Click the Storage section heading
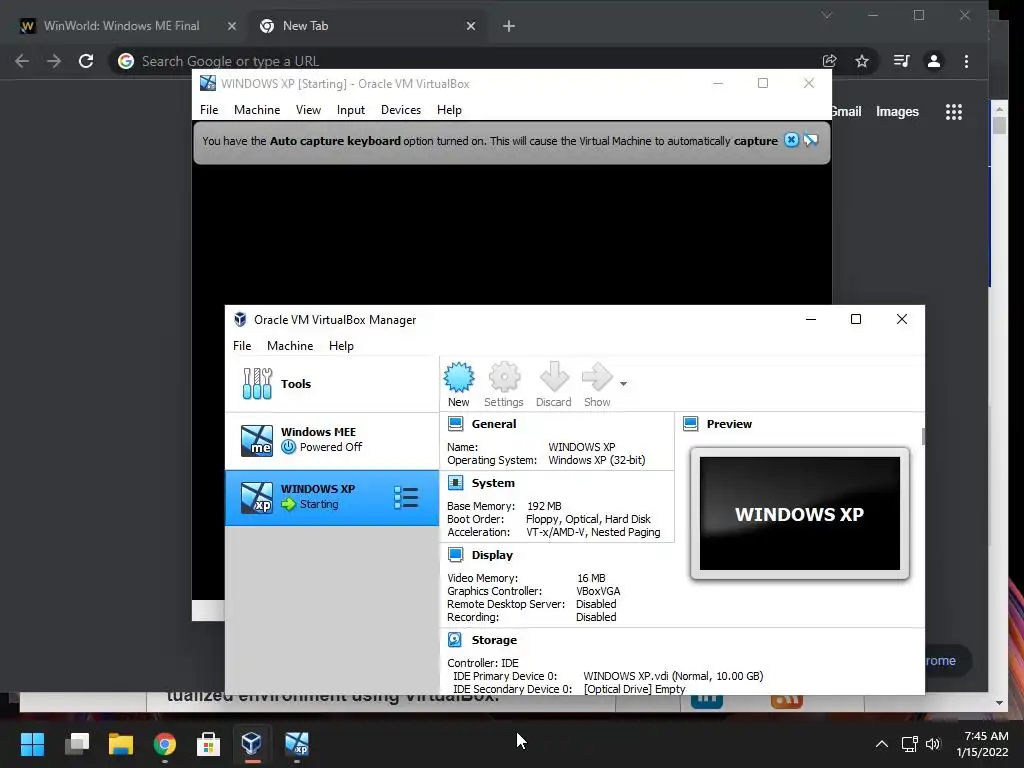The width and height of the screenshot is (1024, 768). [494, 640]
